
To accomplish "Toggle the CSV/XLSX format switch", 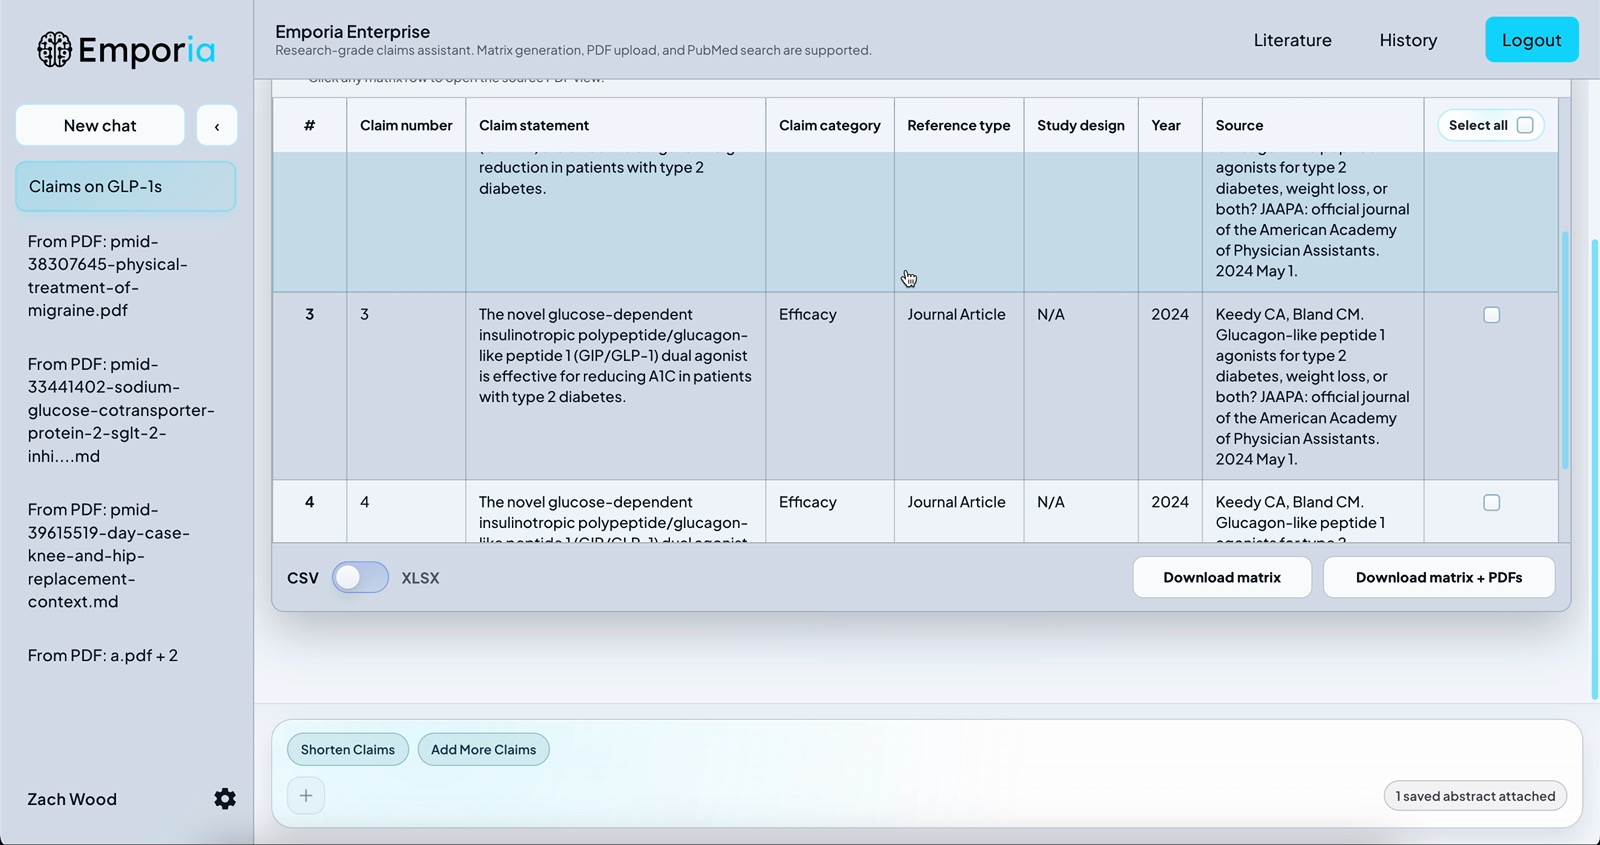I will [x=360, y=578].
